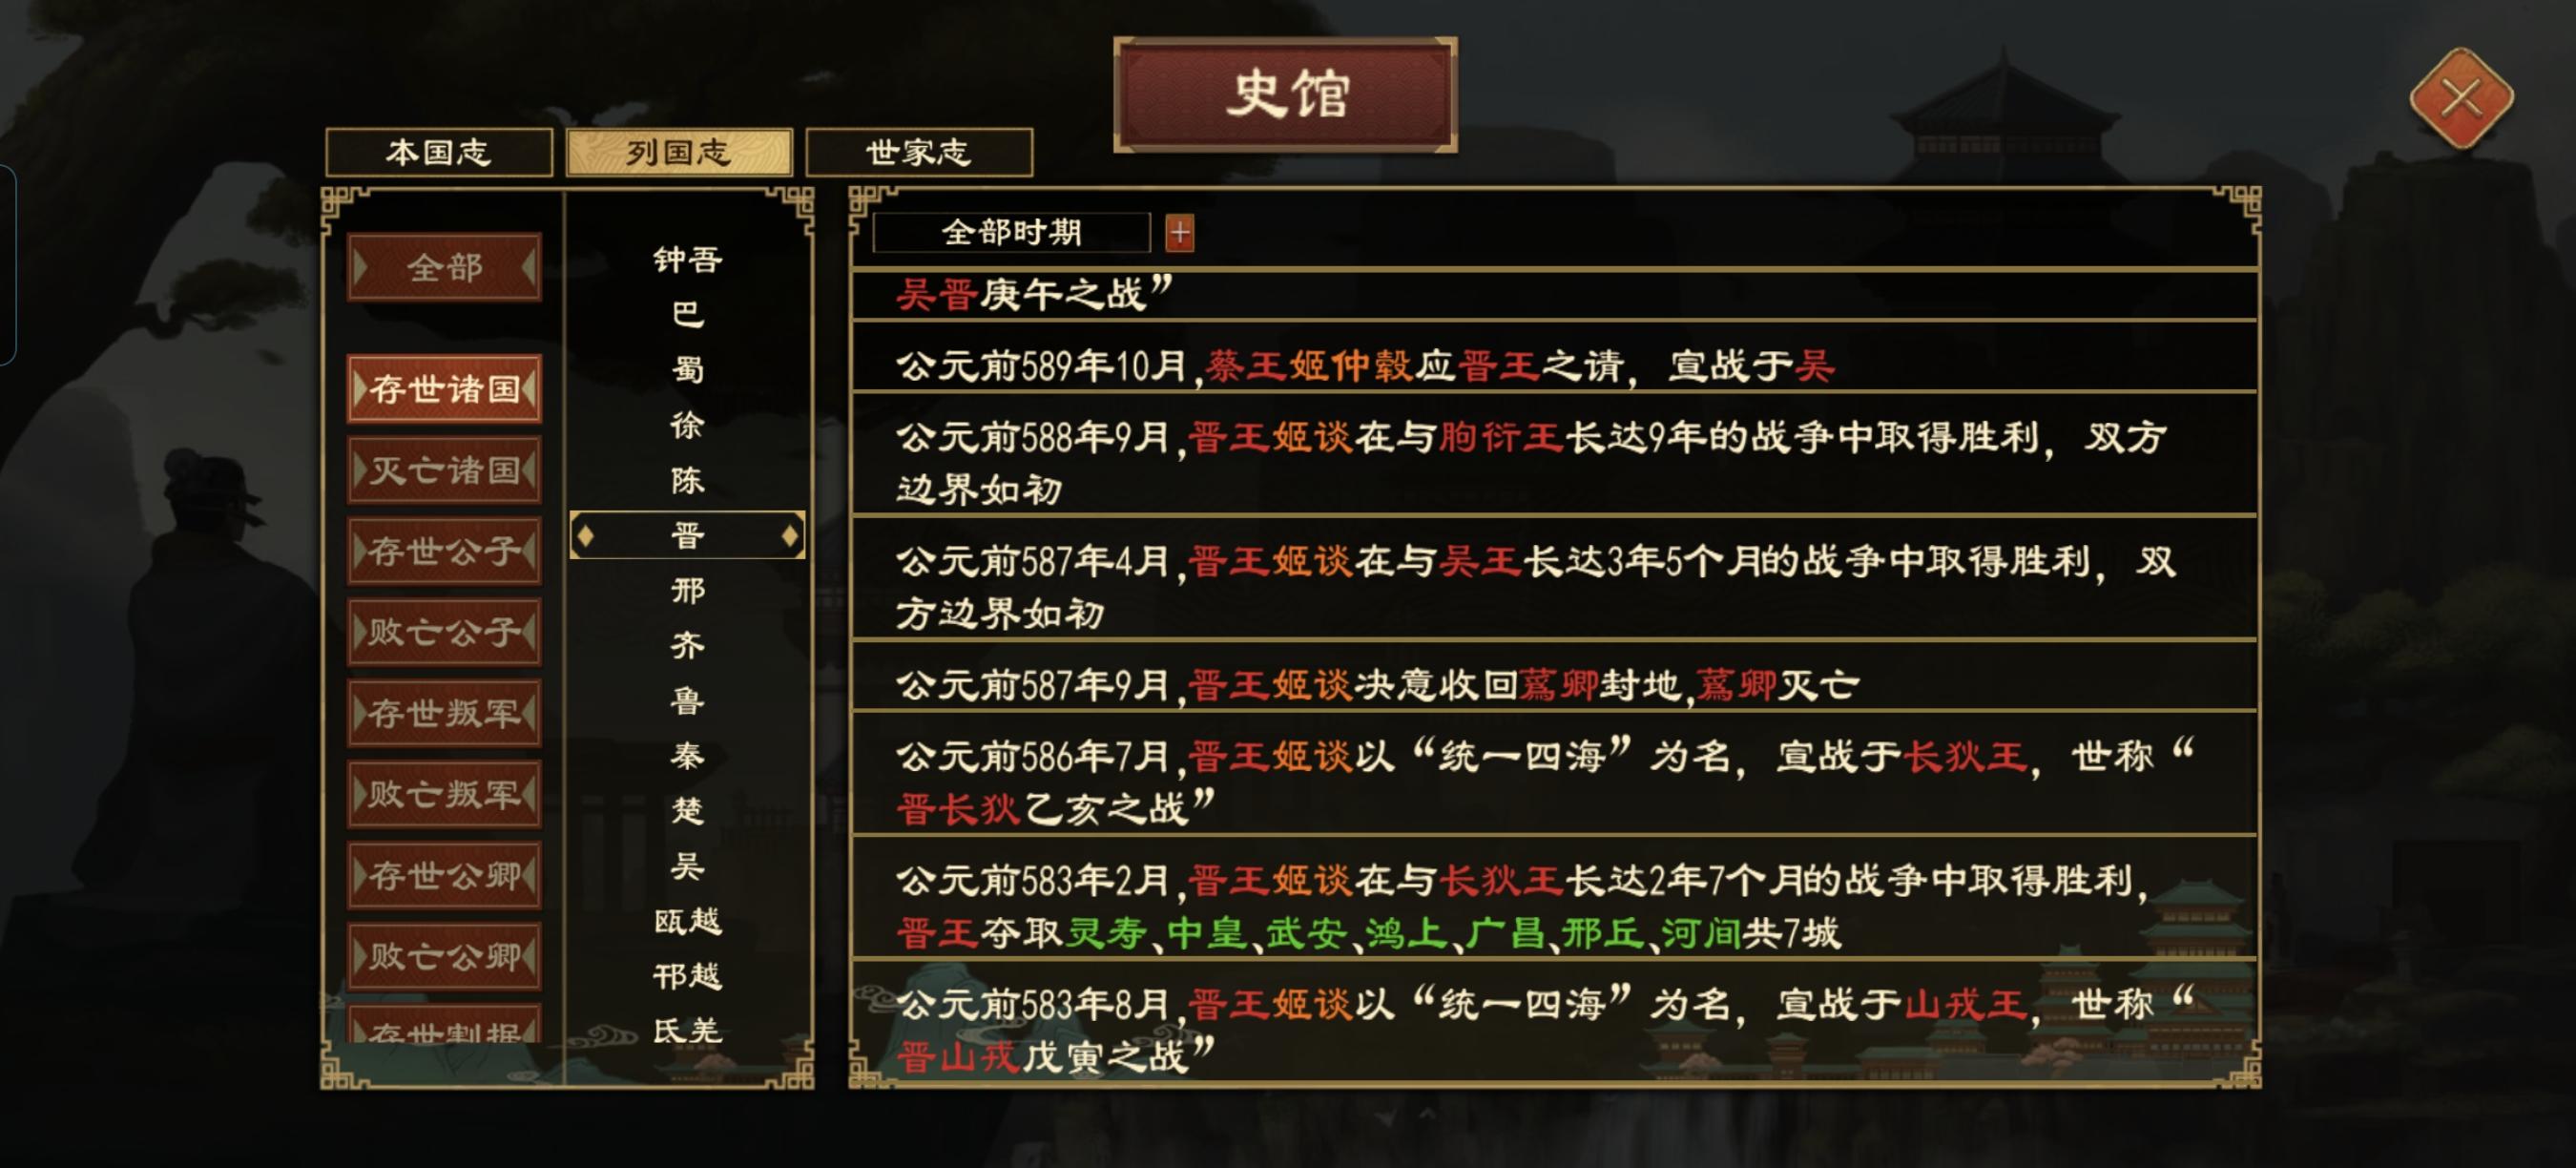
Task: Select the 列国志 tab
Action: click(679, 152)
